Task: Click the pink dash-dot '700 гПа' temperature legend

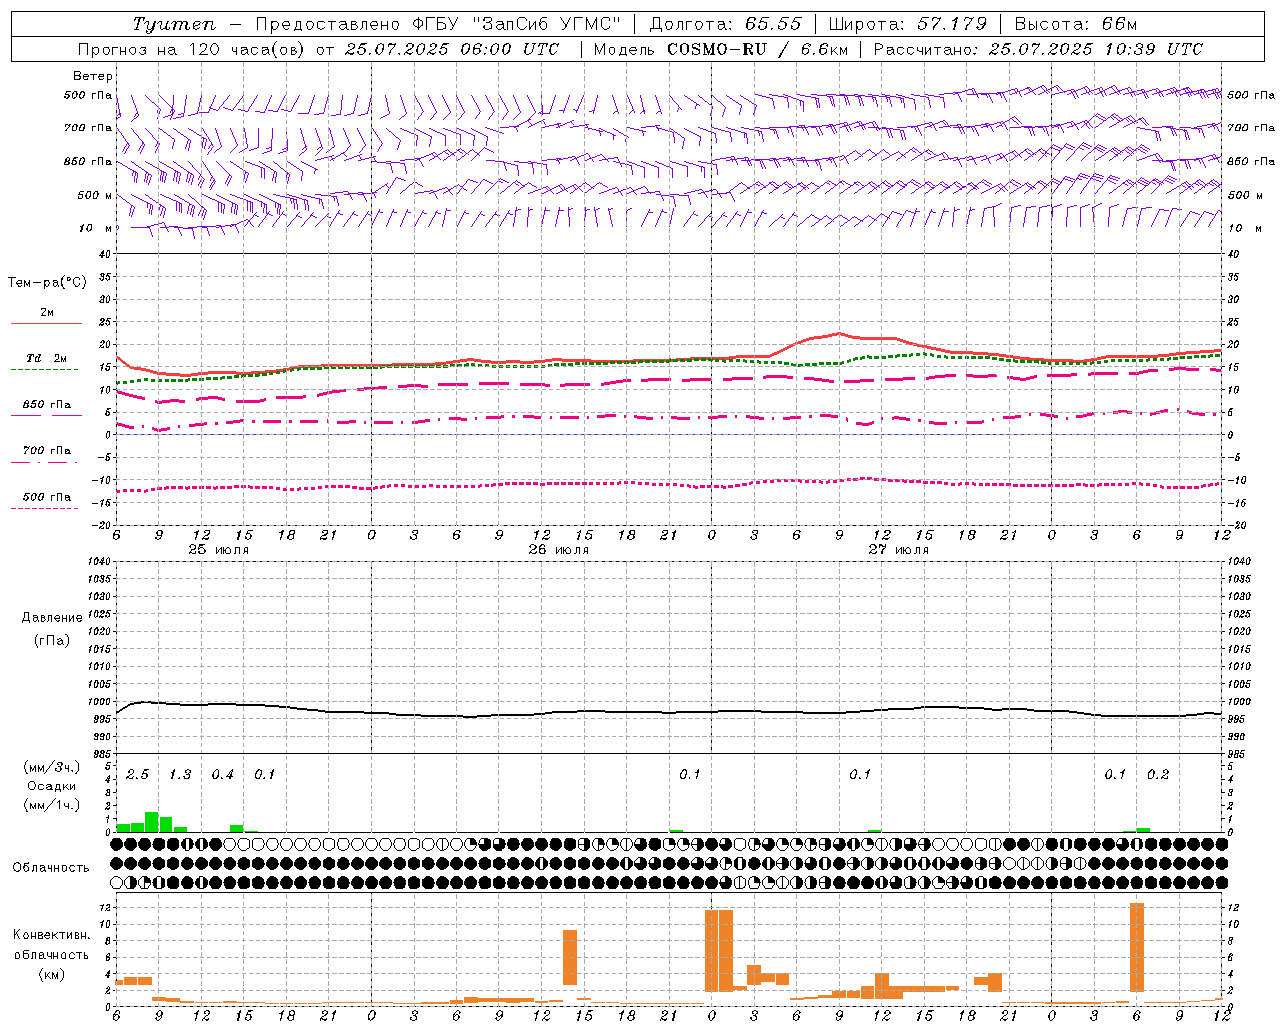Action: [x=46, y=456]
